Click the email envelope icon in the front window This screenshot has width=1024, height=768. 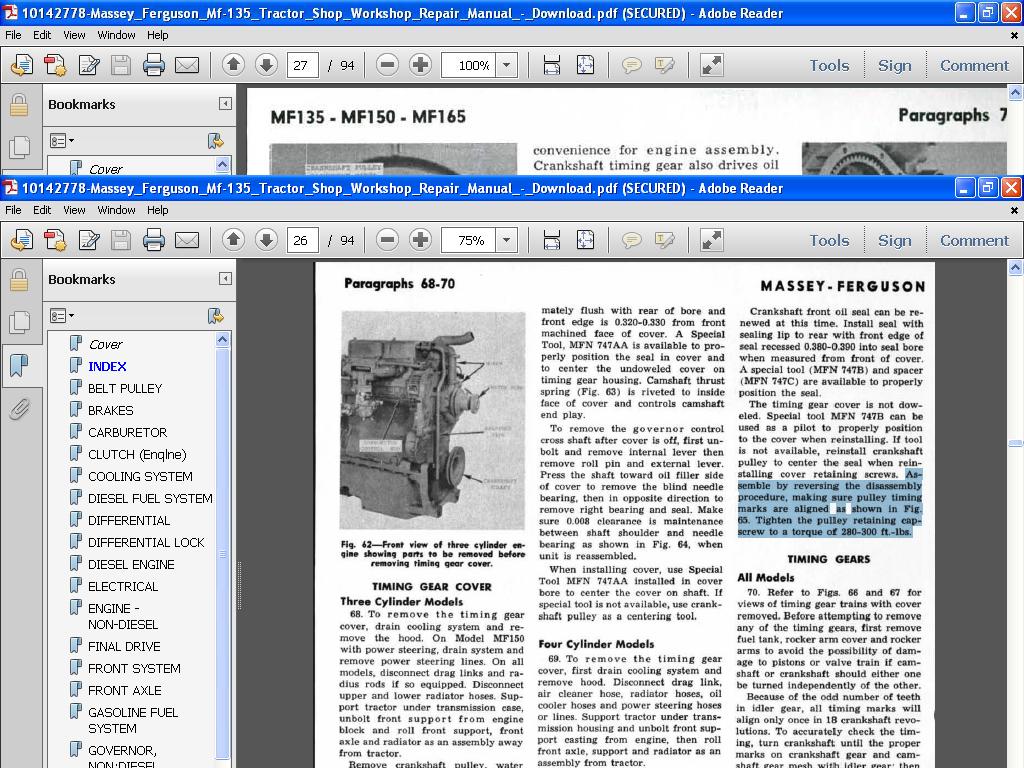(x=187, y=240)
